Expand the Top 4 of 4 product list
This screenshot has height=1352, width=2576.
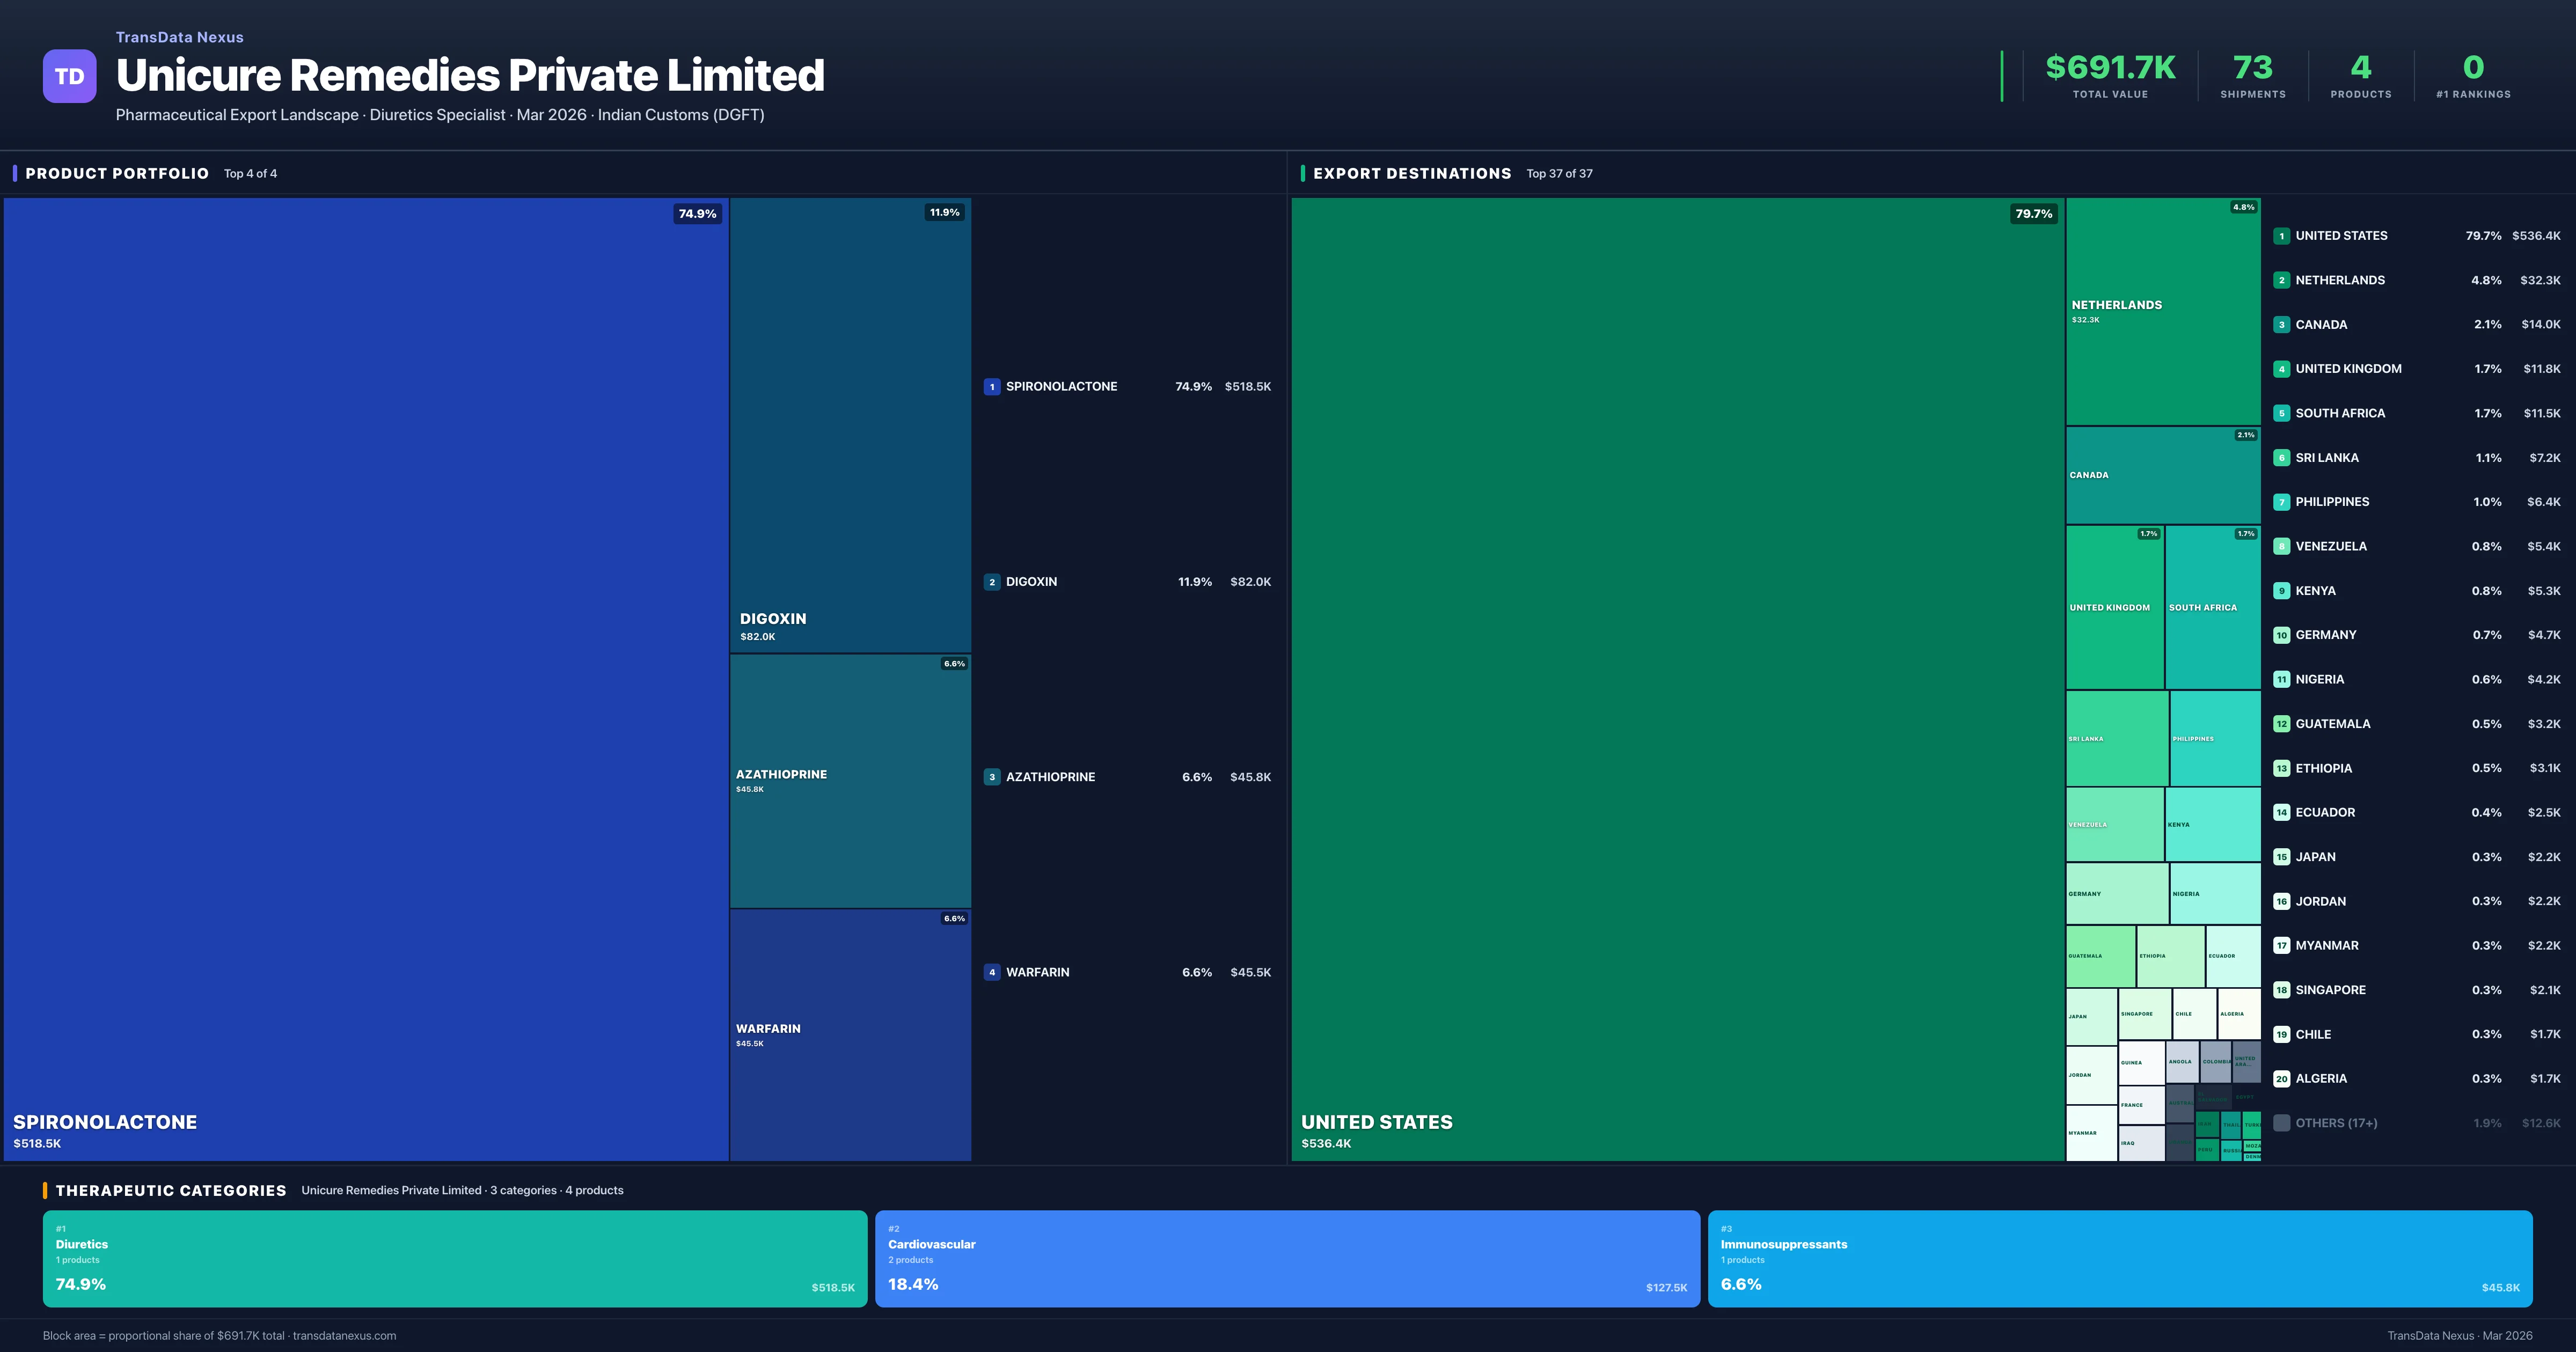pos(250,173)
